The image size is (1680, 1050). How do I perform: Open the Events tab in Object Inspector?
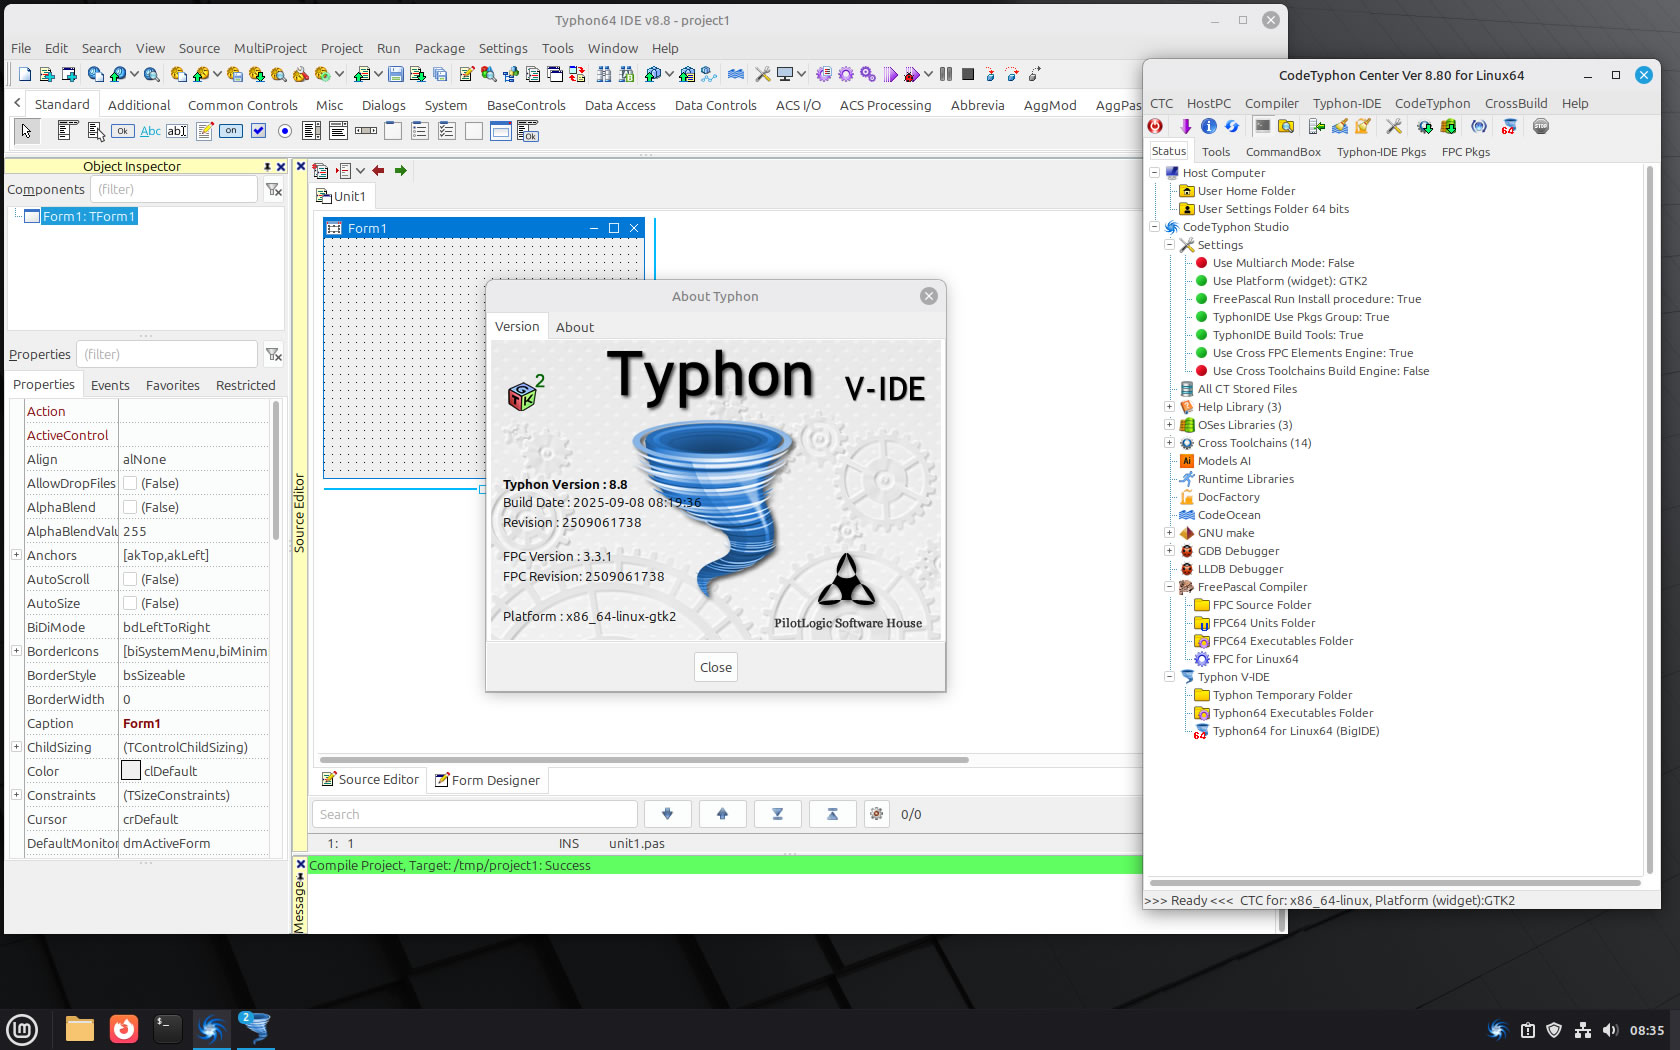click(x=110, y=385)
